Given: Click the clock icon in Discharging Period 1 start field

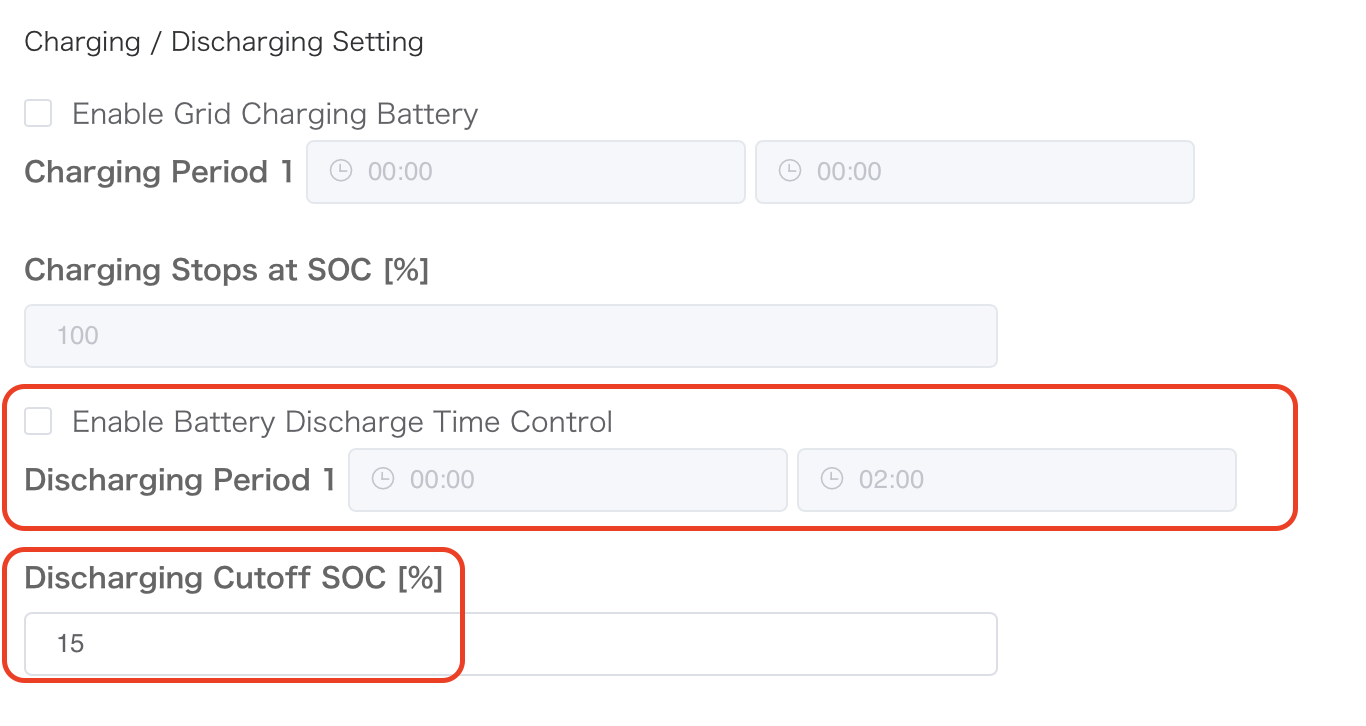Looking at the screenshot, I should (x=381, y=479).
